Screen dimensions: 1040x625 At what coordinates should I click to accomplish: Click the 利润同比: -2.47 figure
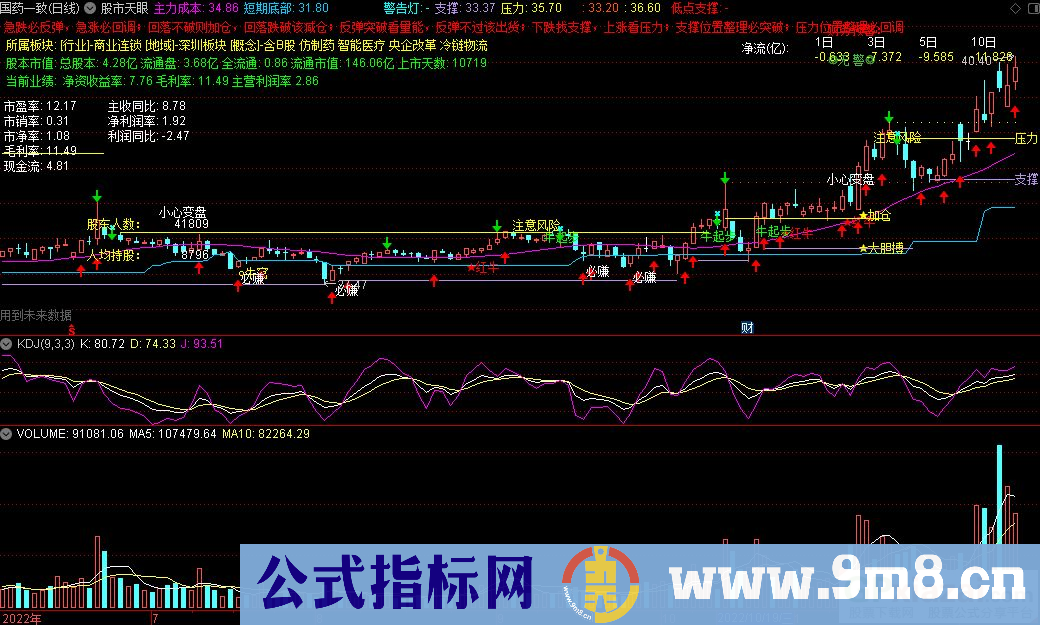(149, 136)
